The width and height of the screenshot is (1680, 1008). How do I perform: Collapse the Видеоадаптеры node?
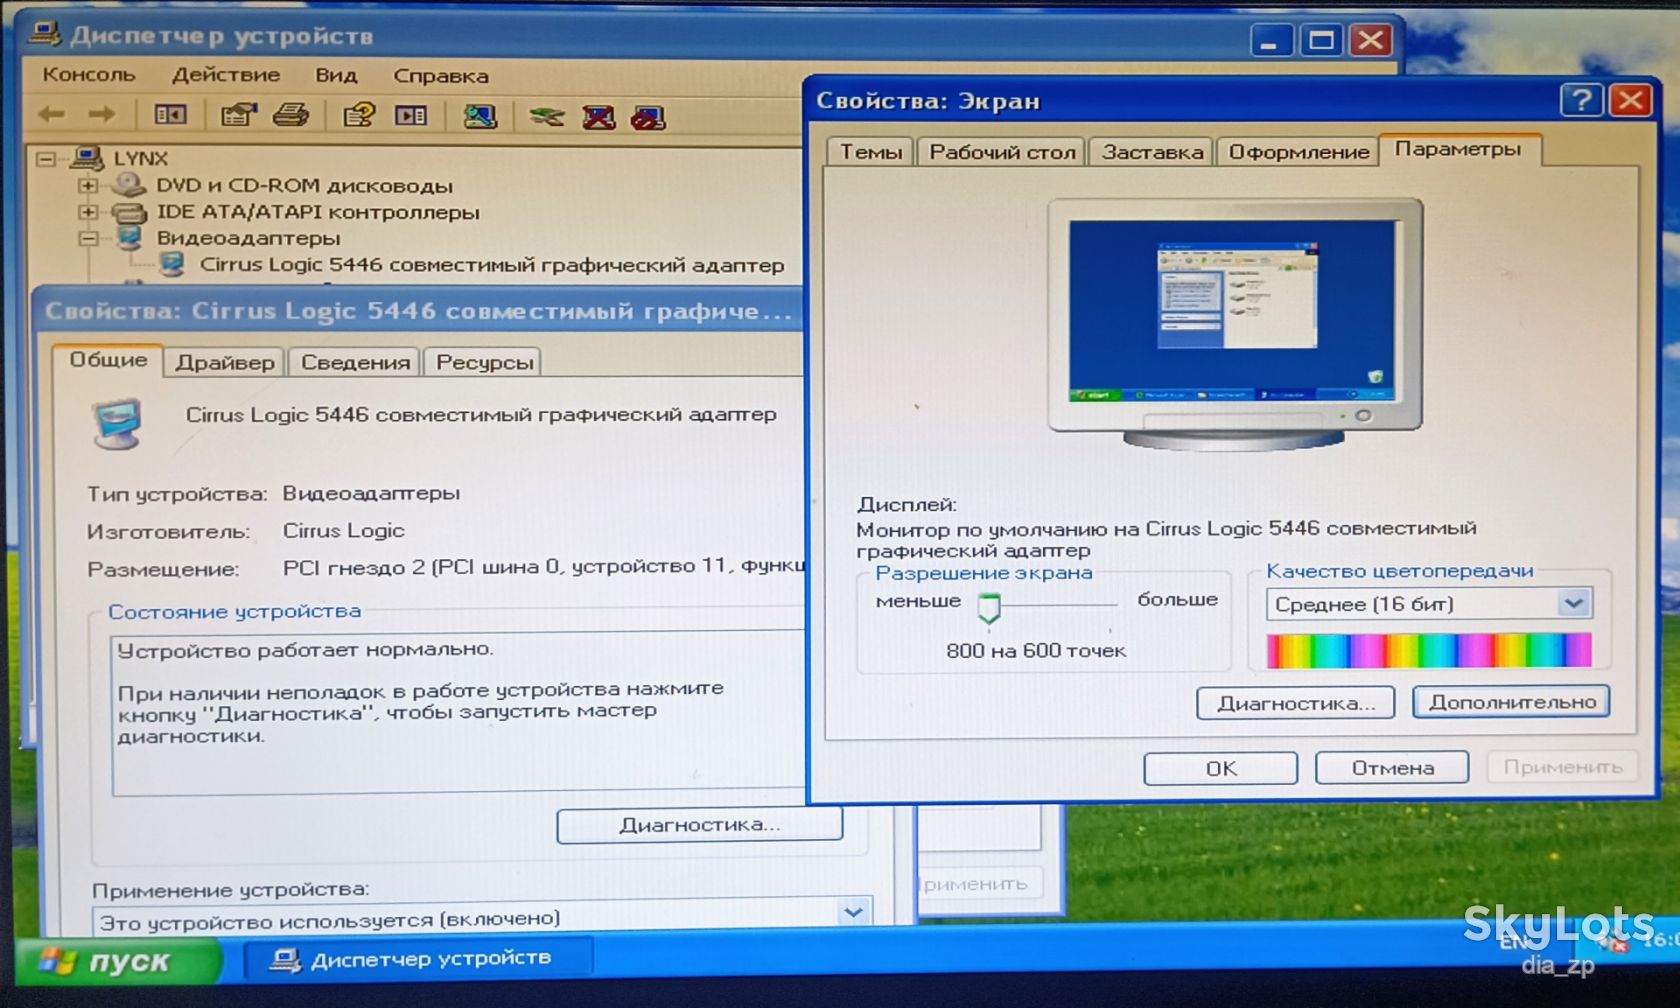[88, 238]
